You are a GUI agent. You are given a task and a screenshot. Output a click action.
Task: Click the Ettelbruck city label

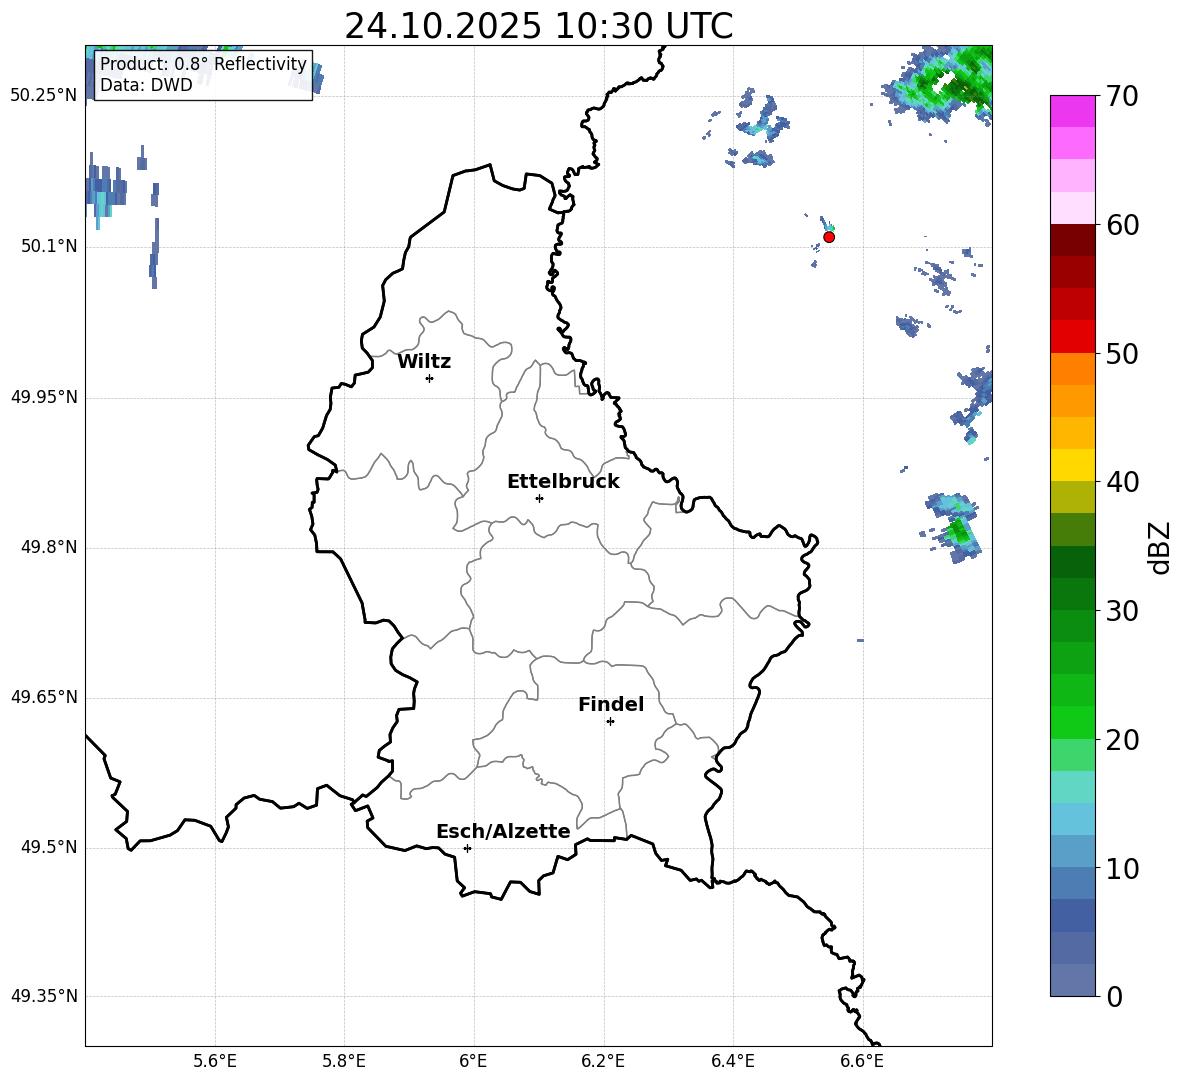tap(563, 482)
